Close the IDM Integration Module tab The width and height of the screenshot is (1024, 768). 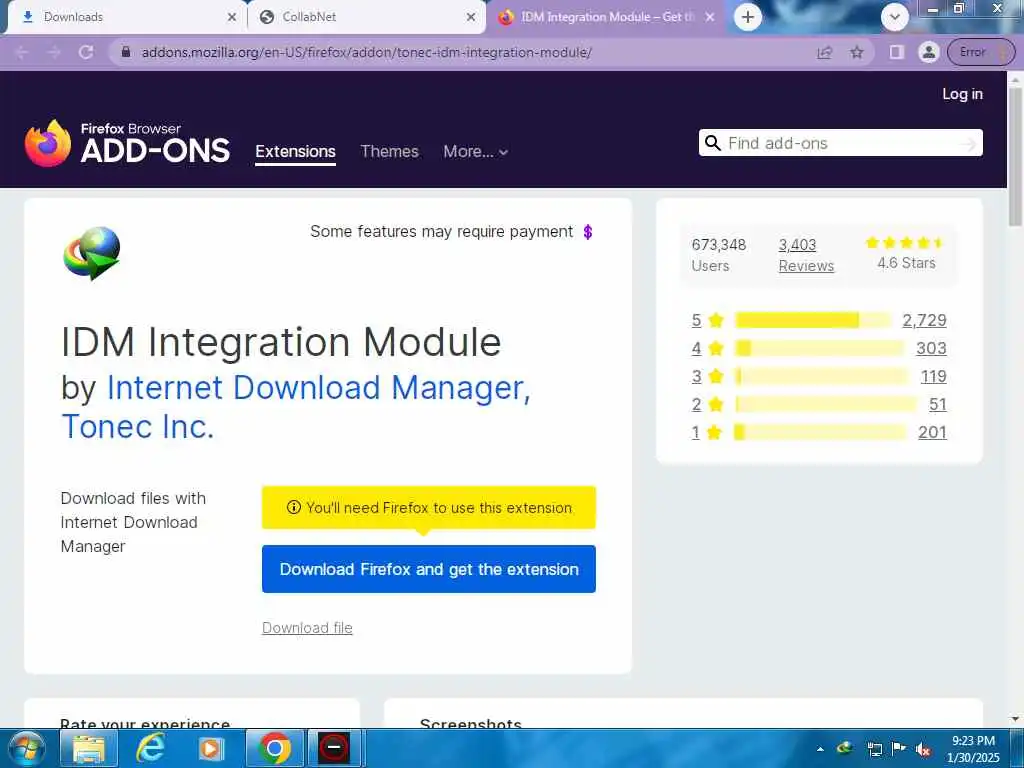[710, 17]
